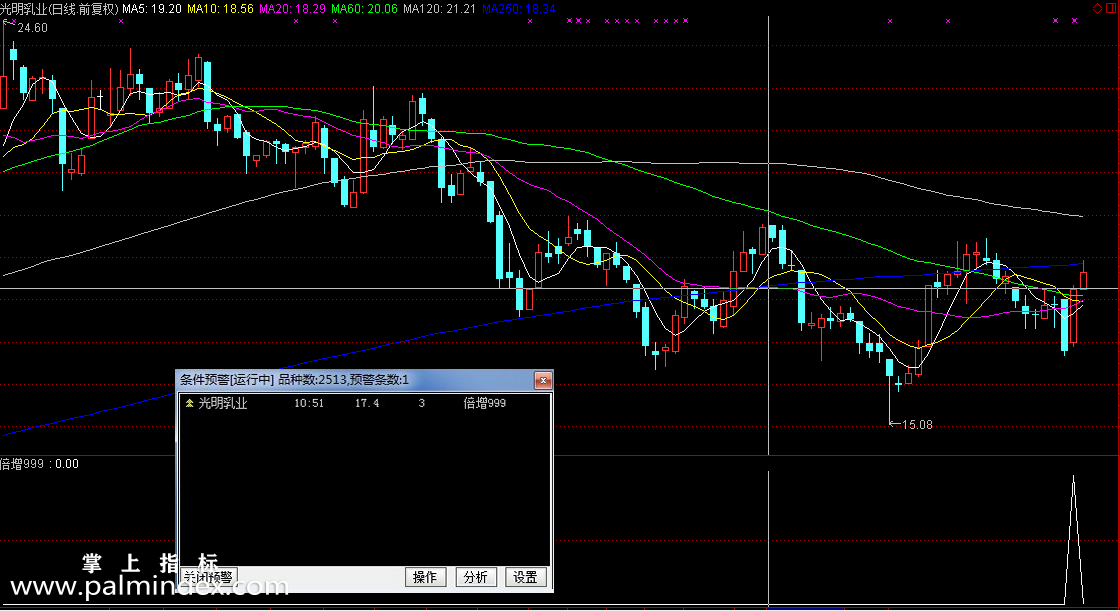The width and height of the screenshot is (1120, 611).
Task: Open 设置 in the alert dialog
Action: pyautogui.click(x=525, y=577)
